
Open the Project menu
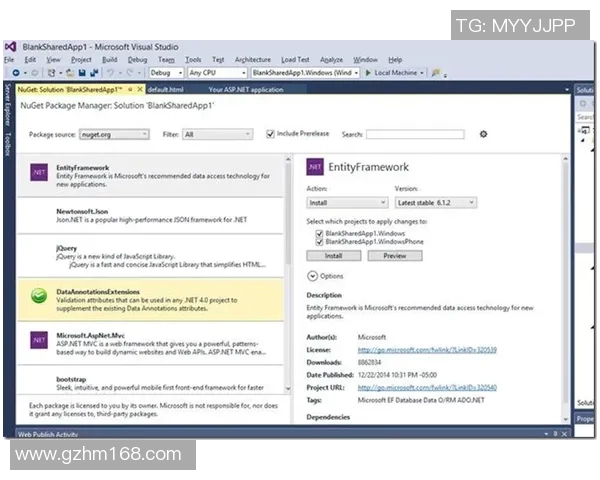pyautogui.click(x=81, y=60)
